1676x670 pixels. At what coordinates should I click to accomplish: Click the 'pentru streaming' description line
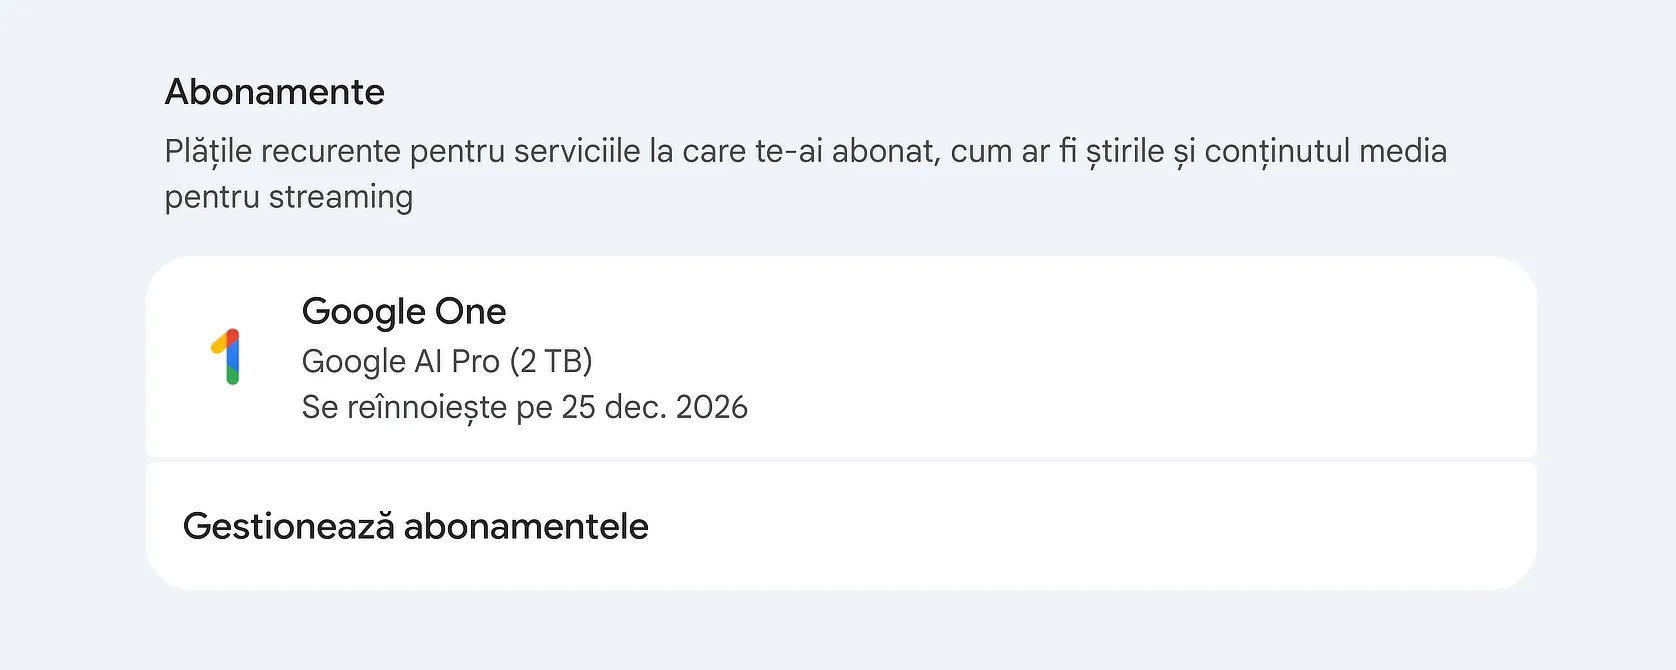pyautogui.click(x=288, y=197)
